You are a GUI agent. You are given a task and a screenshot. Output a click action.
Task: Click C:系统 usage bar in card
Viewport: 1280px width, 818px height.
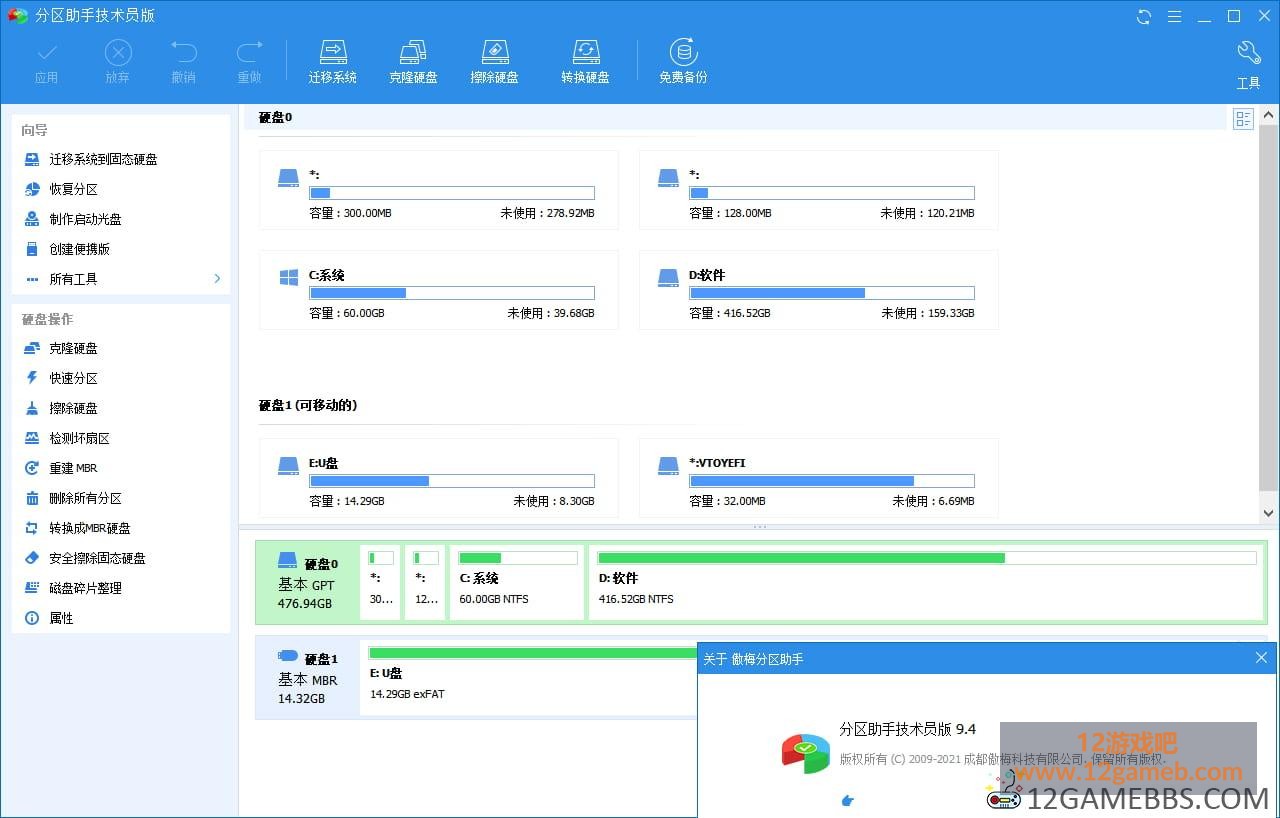pyautogui.click(x=452, y=293)
